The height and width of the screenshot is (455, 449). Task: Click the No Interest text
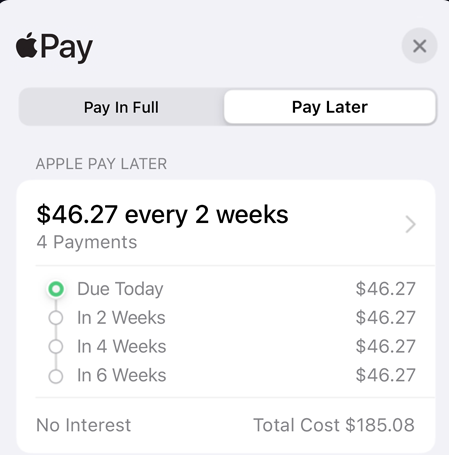(83, 425)
